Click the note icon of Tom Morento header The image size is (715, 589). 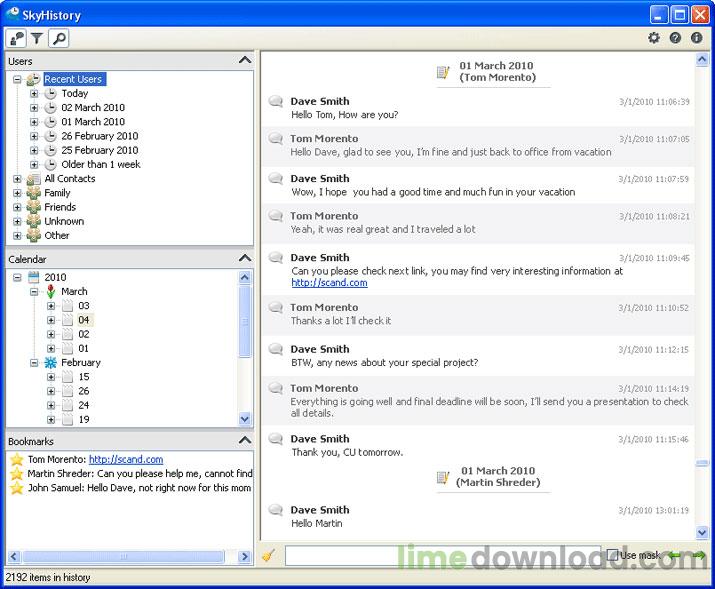tap(443, 72)
